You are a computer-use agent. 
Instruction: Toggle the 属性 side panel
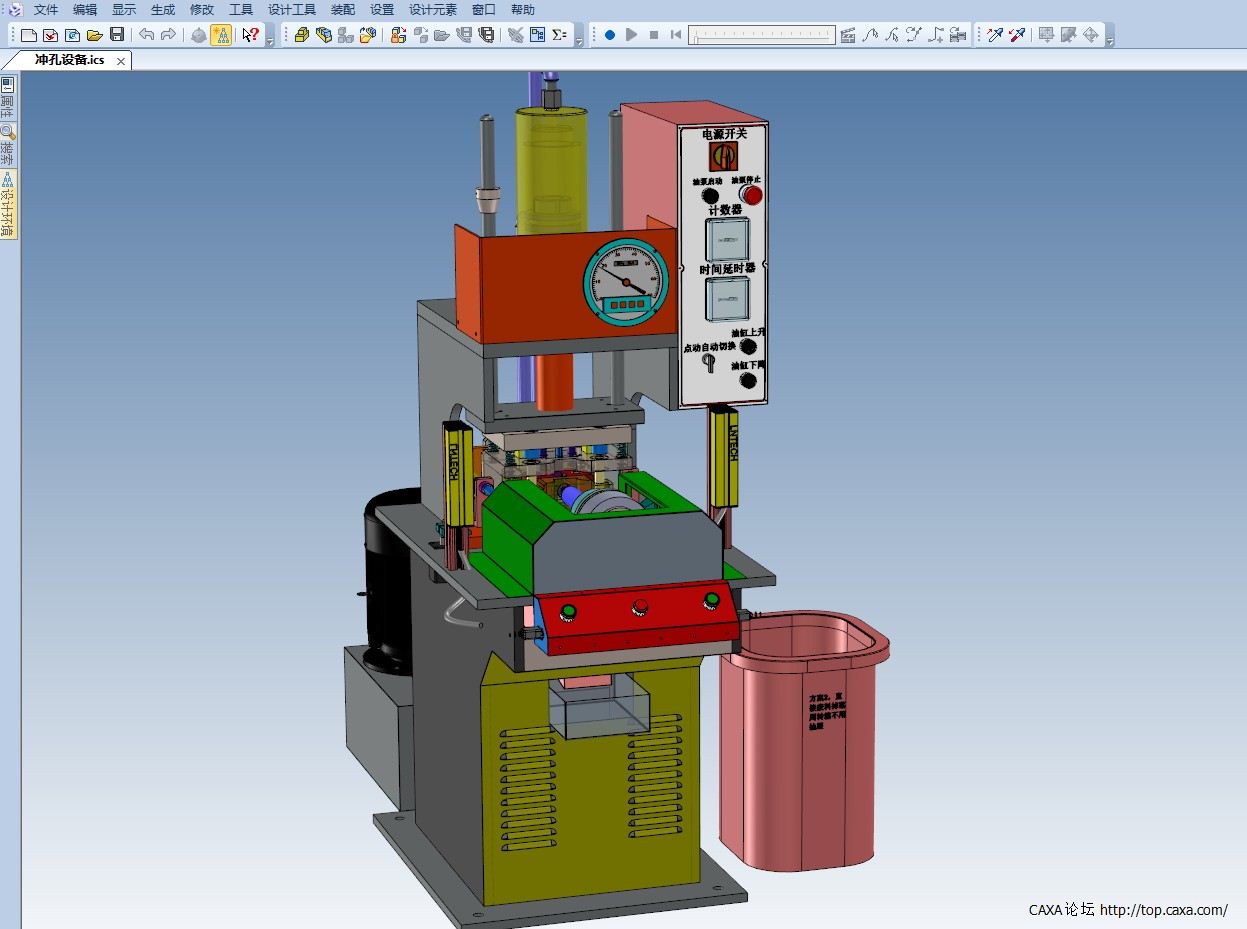tap(8, 97)
